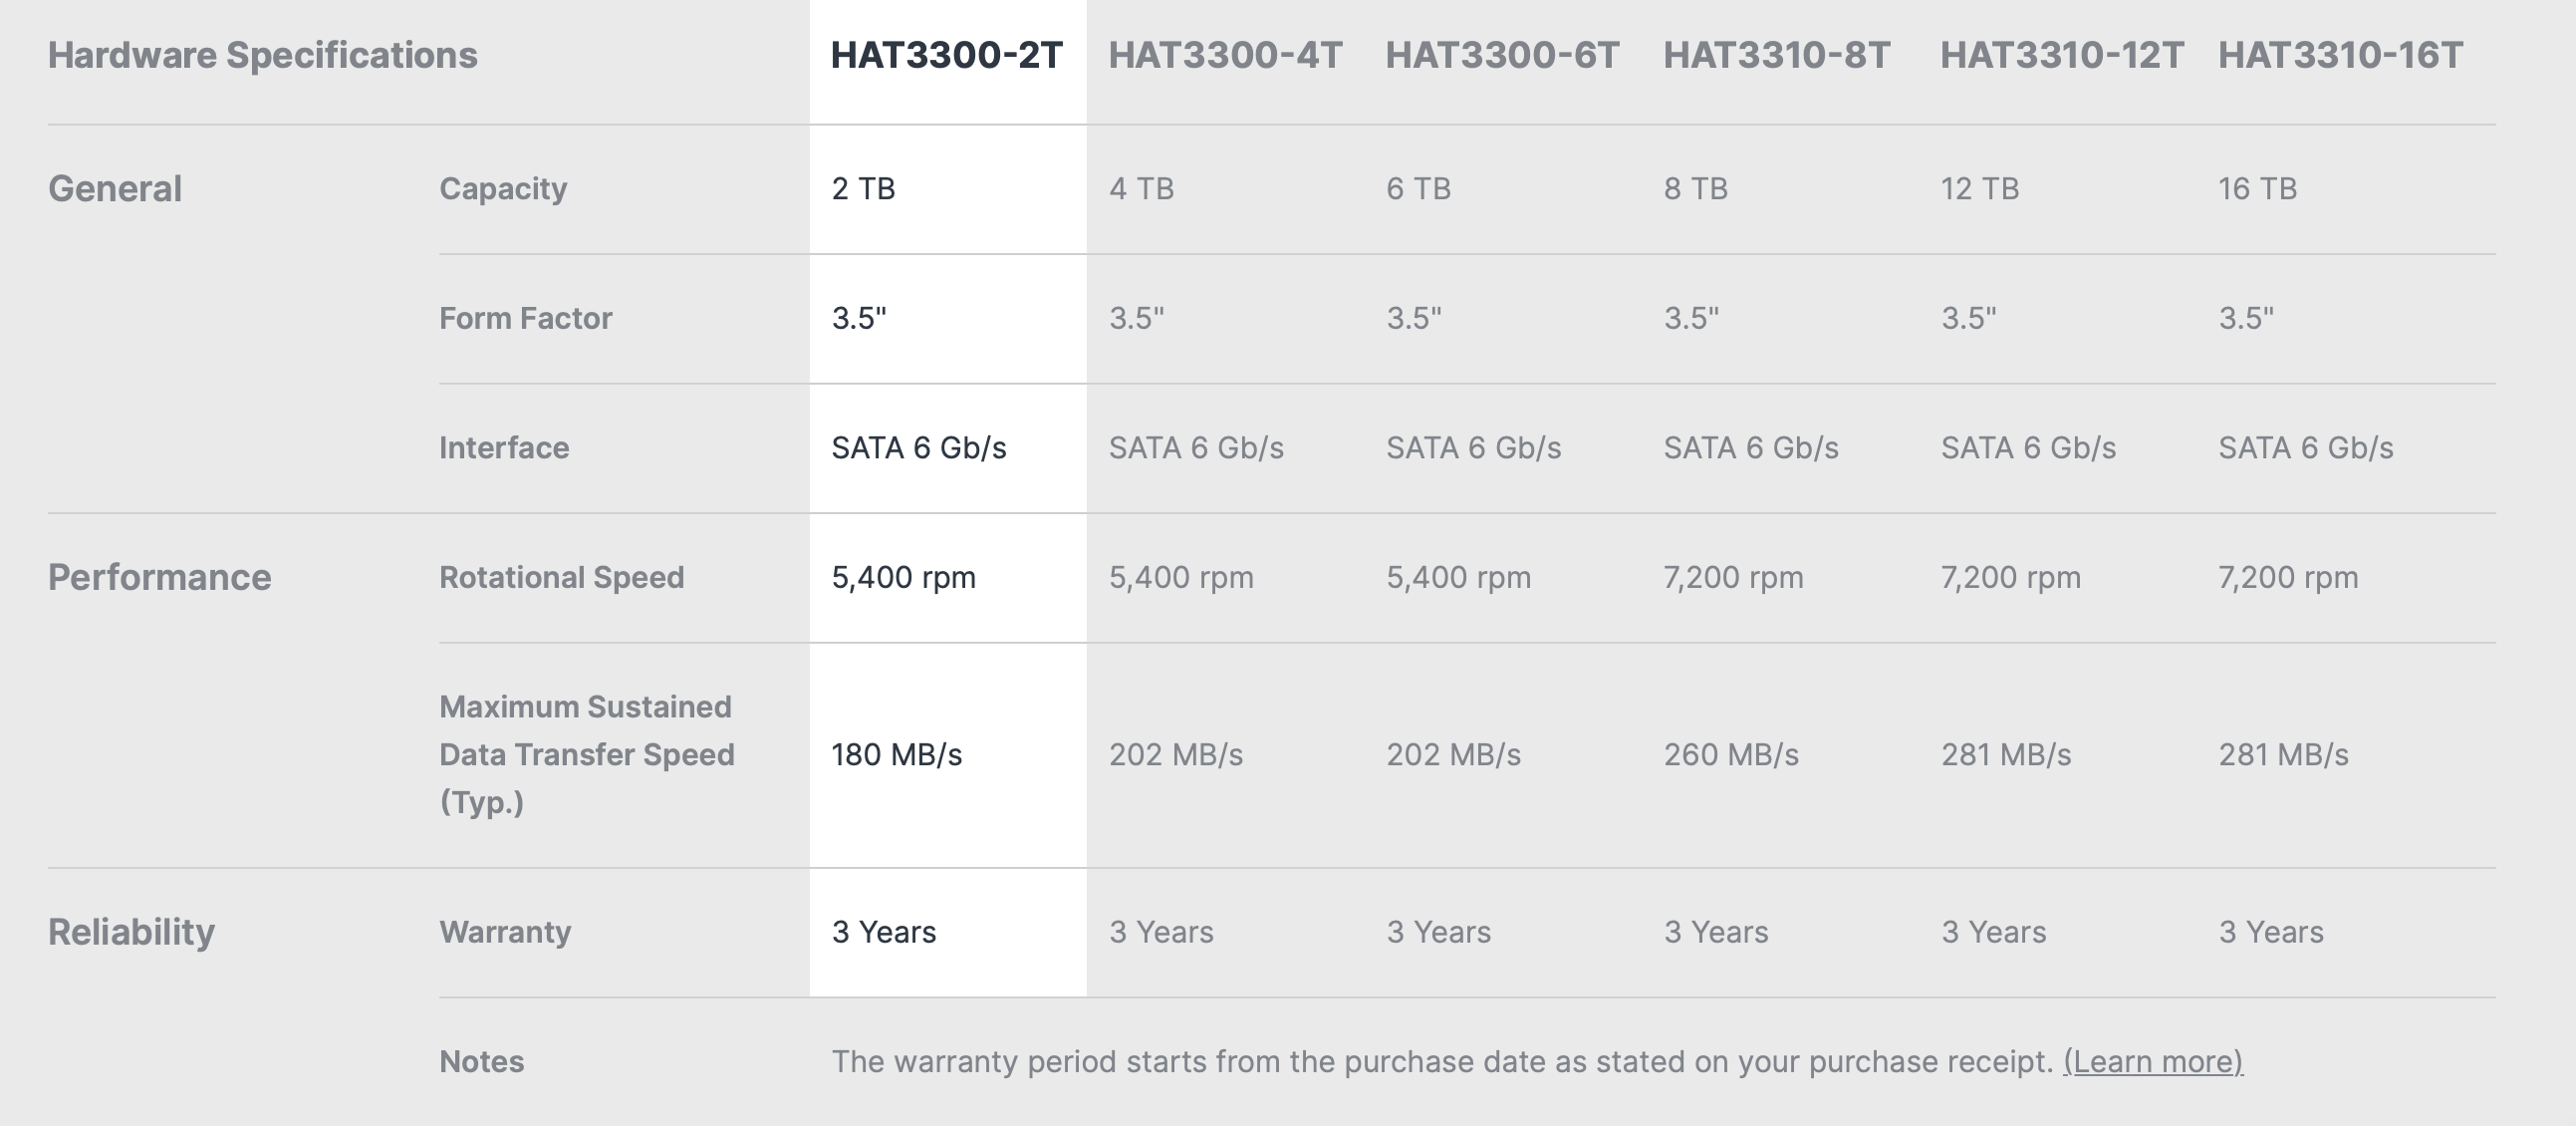This screenshot has width=2576, height=1126.
Task: Click the Hardware Specifications heading
Action: 263,55
